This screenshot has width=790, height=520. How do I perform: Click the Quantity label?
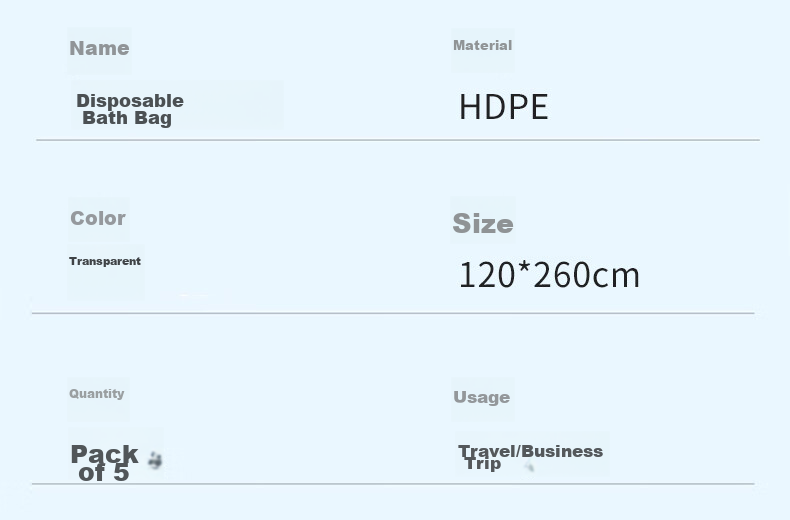pyautogui.click(x=96, y=394)
